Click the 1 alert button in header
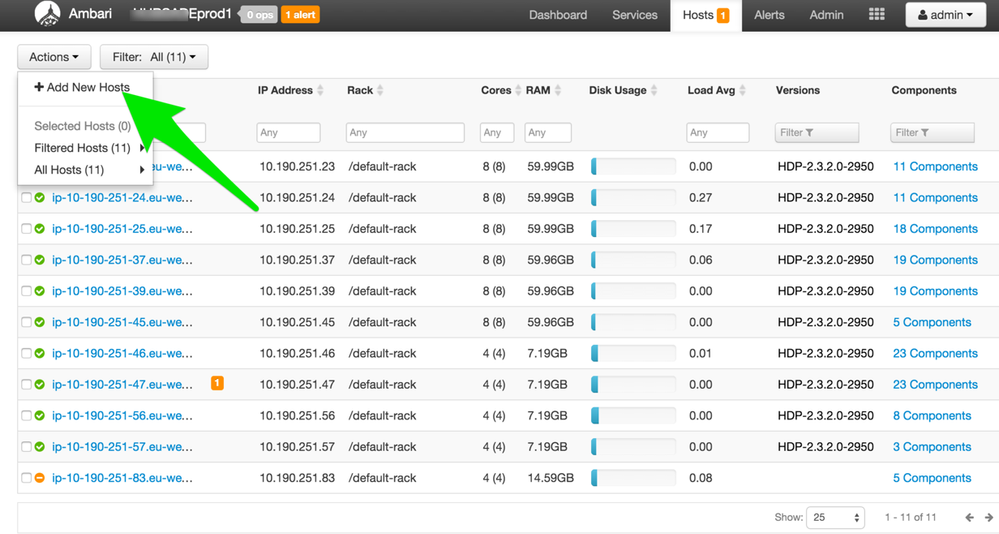Viewport: 999px width, 534px height. coord(300,15)
